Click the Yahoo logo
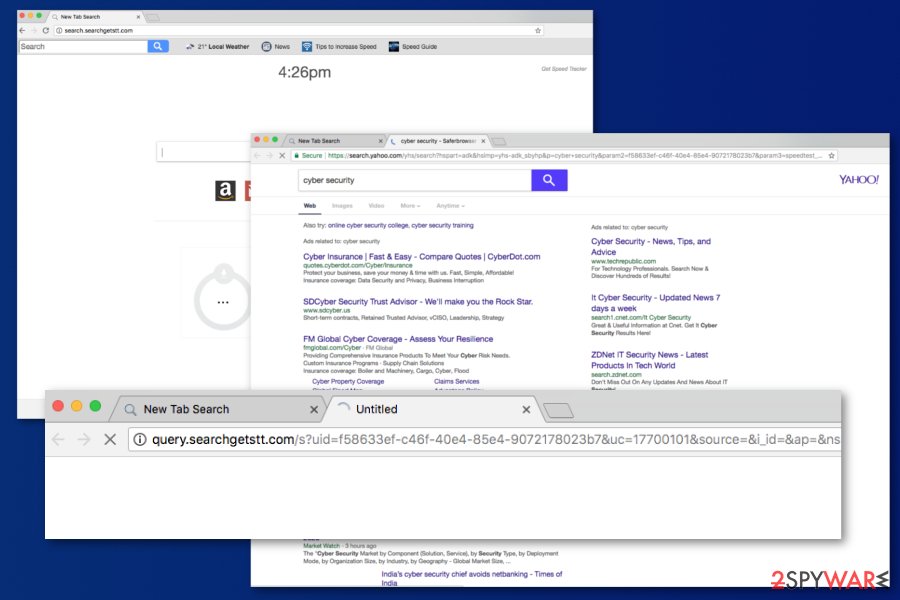 pos(859,180)
